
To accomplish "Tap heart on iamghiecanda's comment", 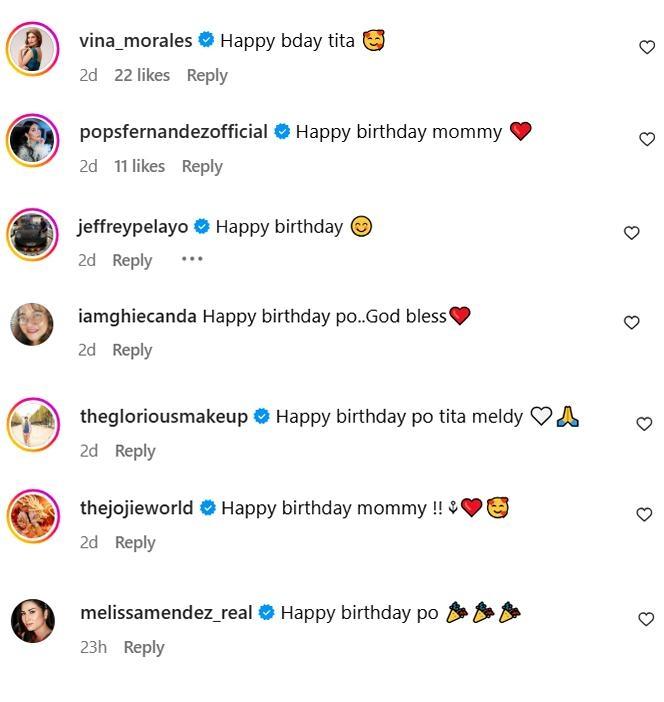I will click(631, 322).
